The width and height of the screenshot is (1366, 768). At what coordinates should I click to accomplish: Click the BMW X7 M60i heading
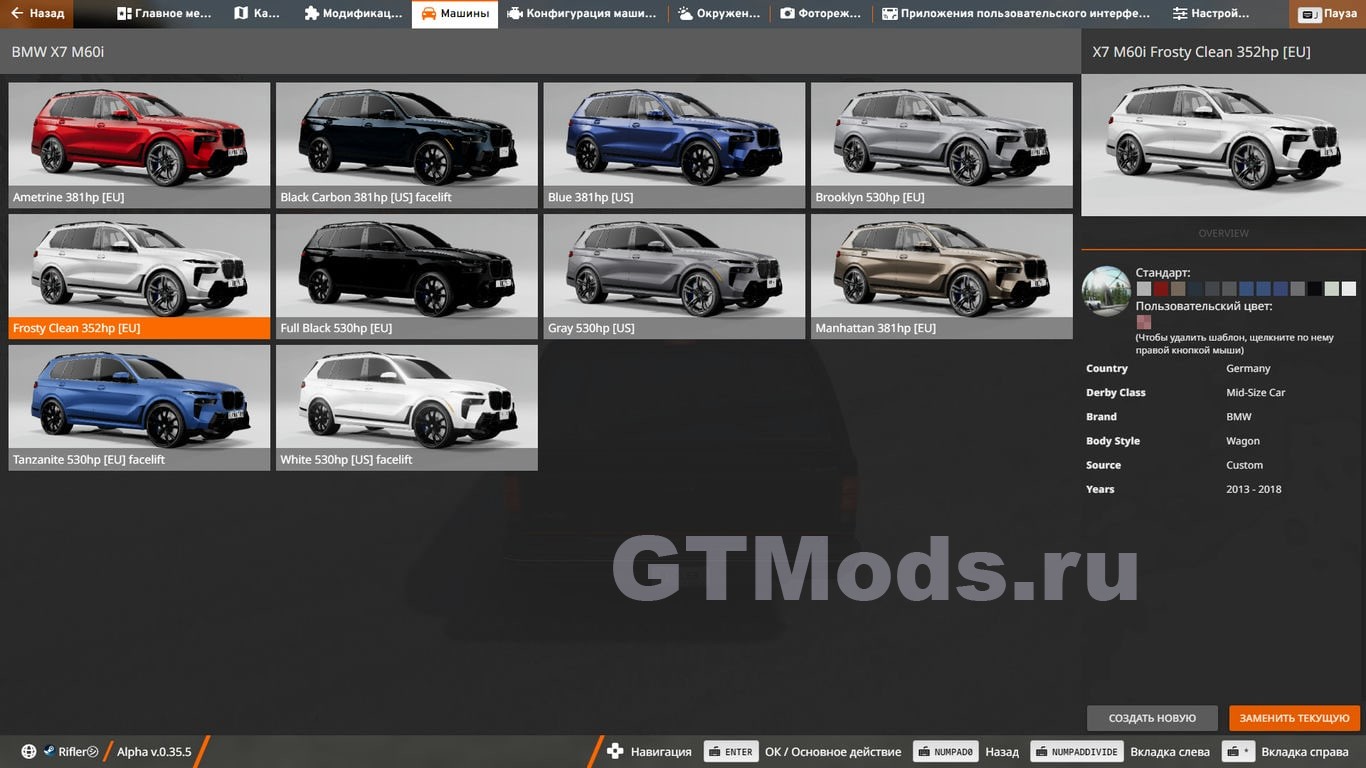(58, 51)
